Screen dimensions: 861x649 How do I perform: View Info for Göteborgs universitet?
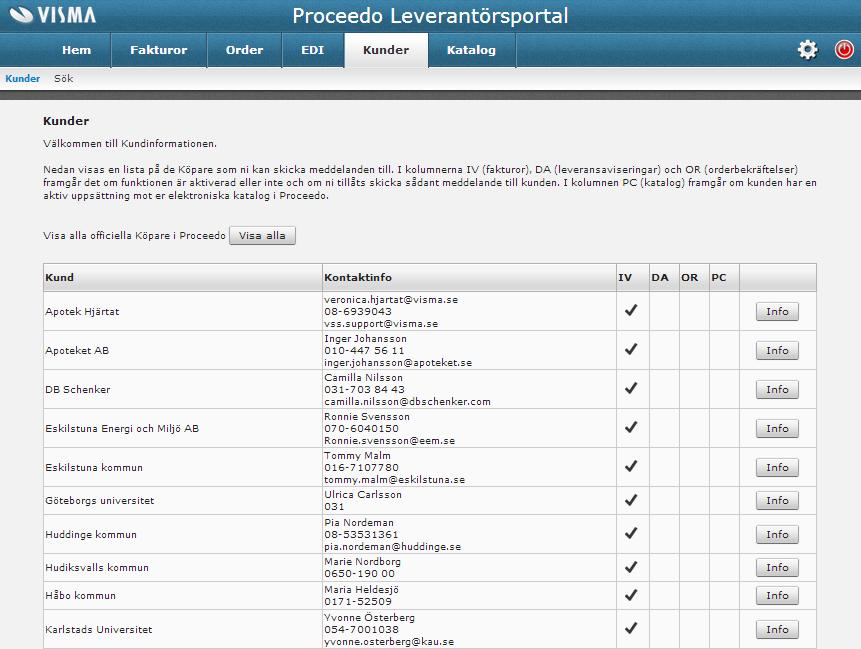click(777, 500)
